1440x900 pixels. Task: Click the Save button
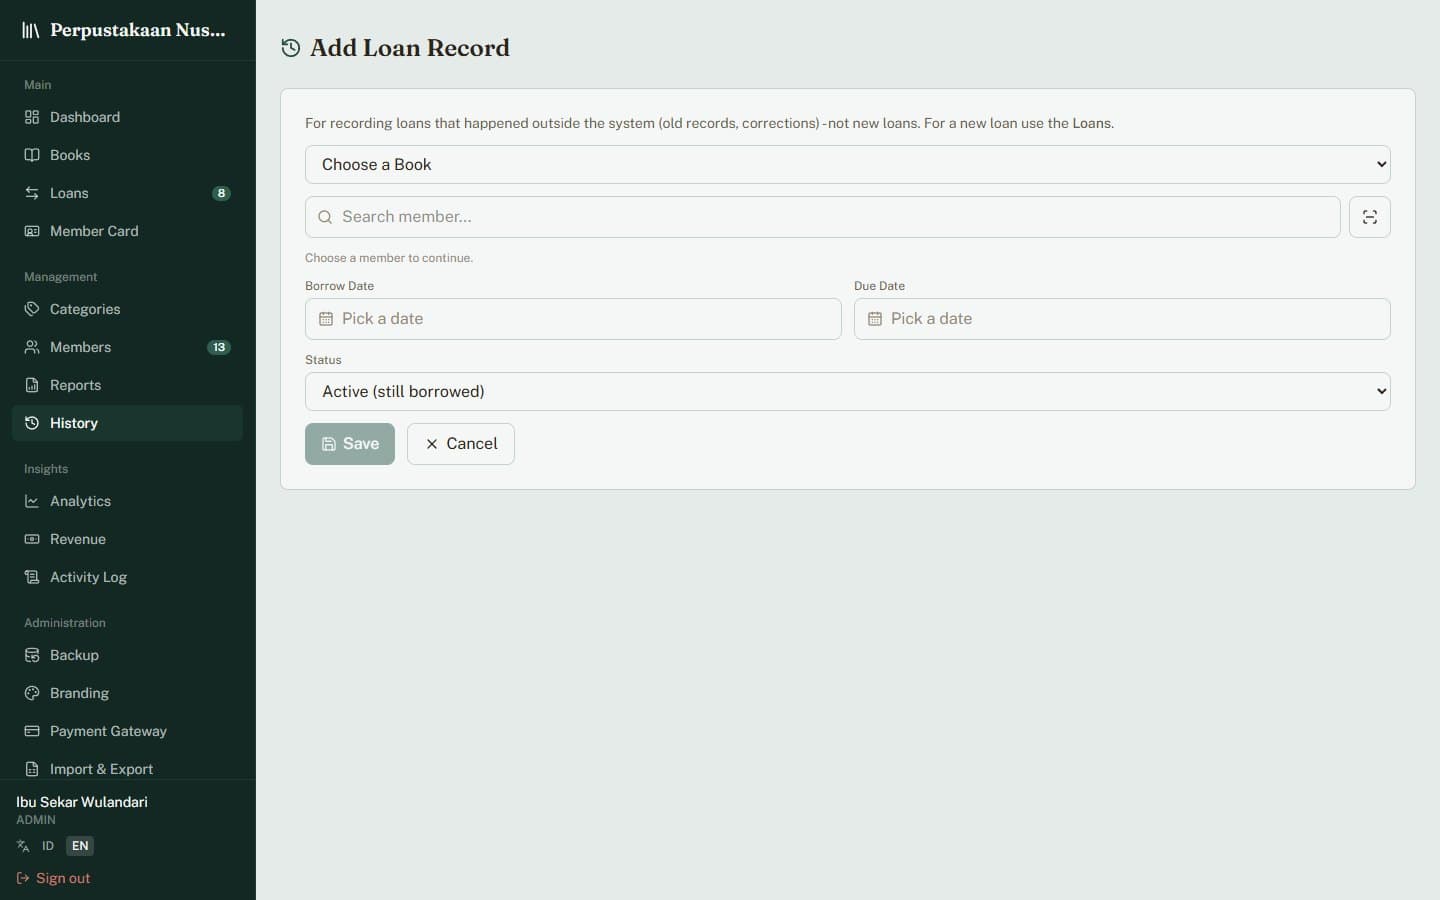[350, 444]
